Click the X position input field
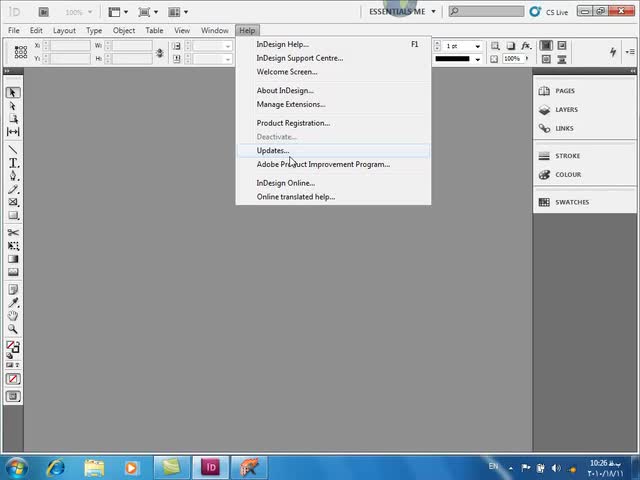Image resolution: width=640 pixels, height=480 pixels. click(70, 46)
